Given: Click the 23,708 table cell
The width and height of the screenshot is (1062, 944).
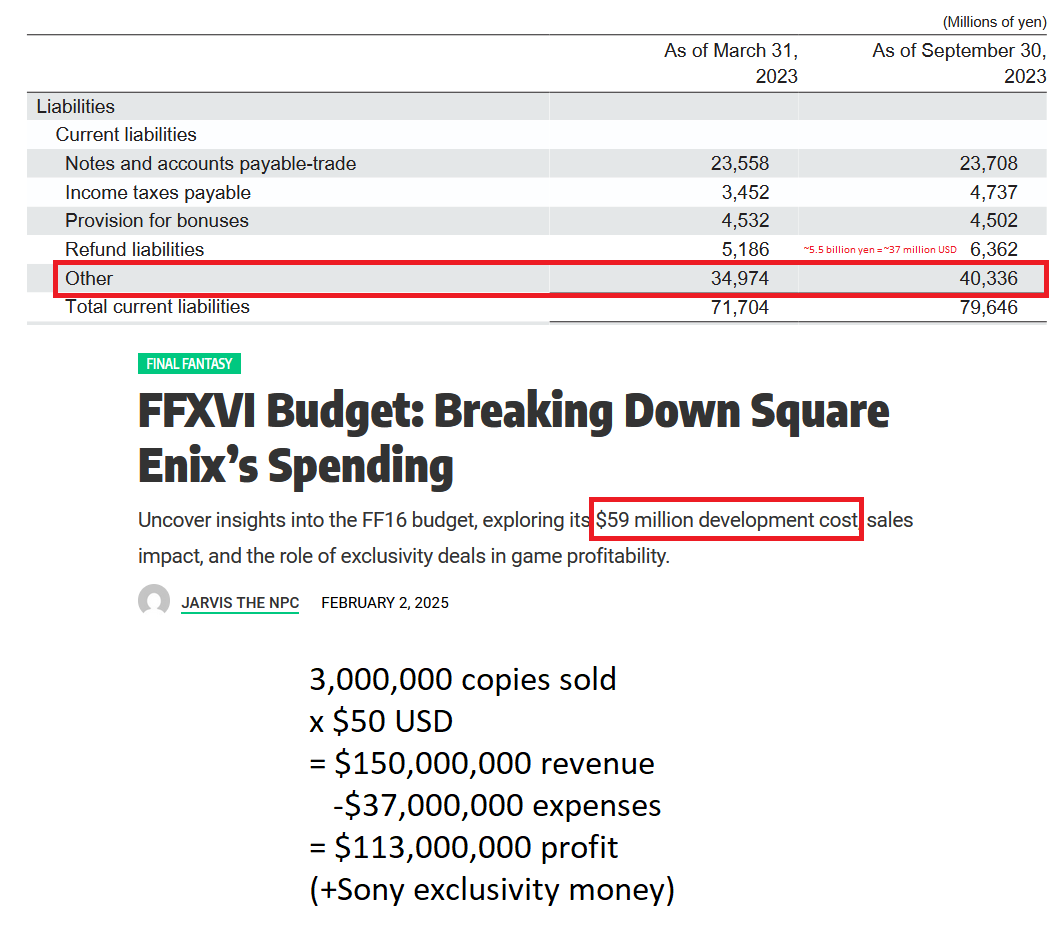Looking at the screenshot, I should click(988, 163).
